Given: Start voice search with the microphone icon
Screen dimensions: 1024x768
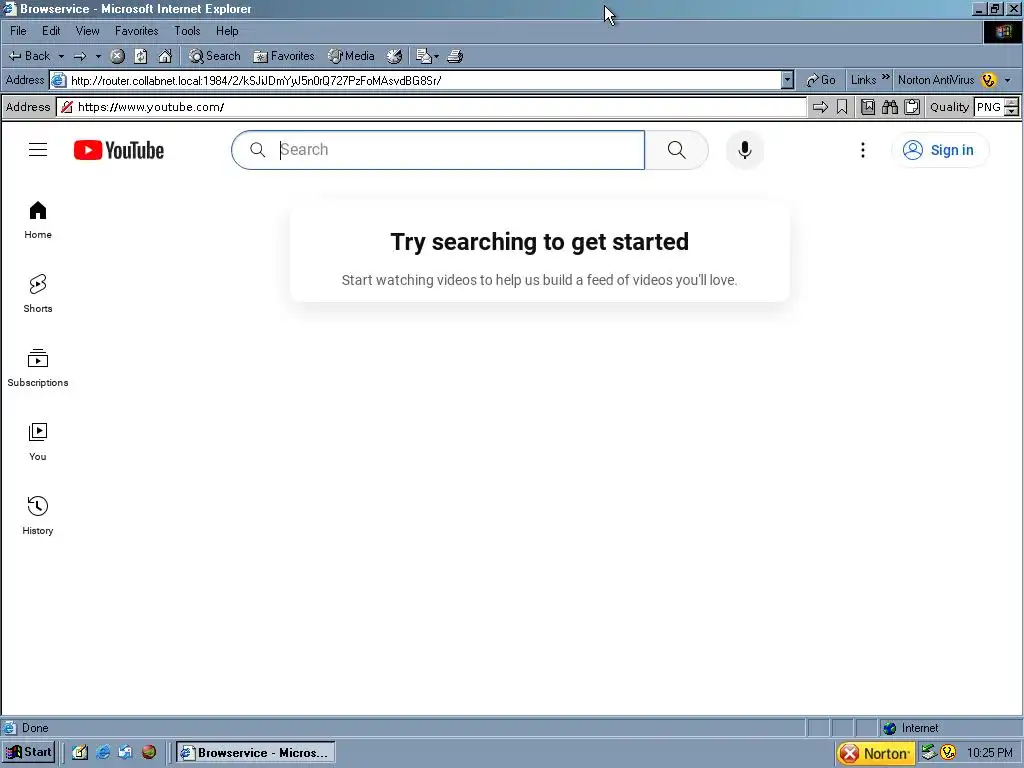Looking at the screenshot, I should pos(744,150).
